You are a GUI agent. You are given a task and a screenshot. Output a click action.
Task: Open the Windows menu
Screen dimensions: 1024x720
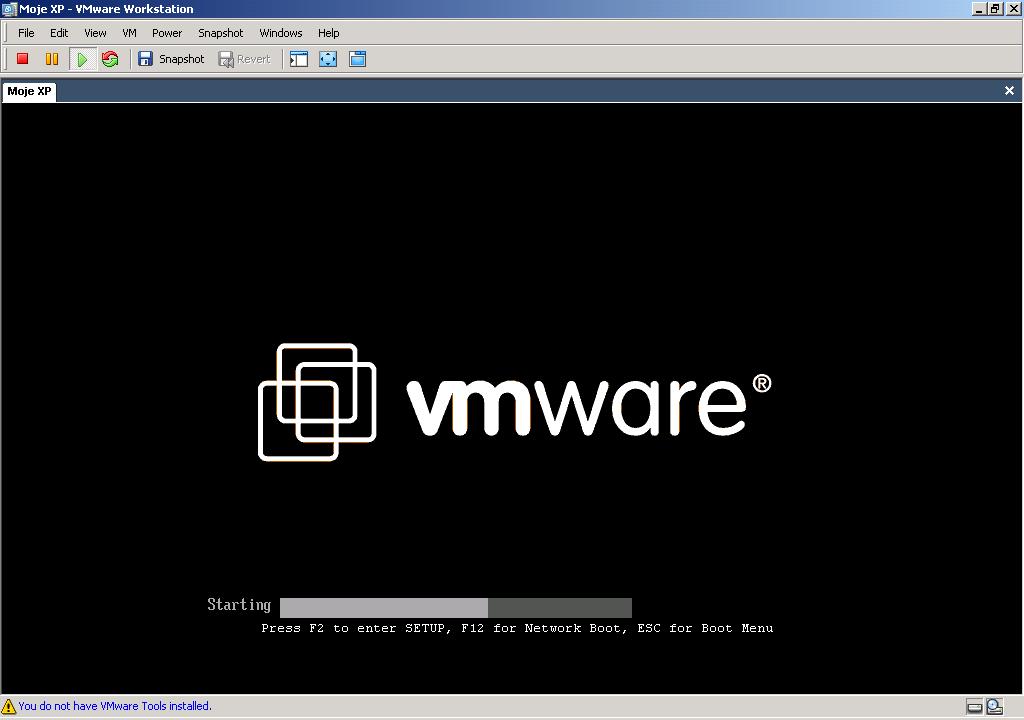(x=281, y=33)
